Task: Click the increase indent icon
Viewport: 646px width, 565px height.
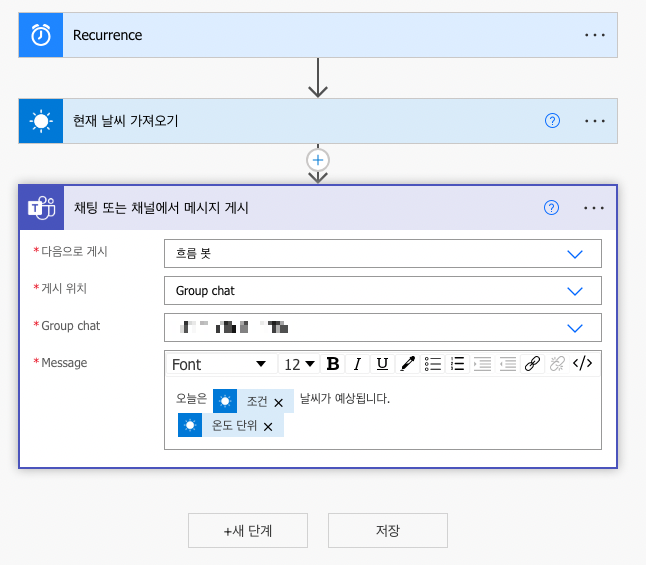Action: tap(482, 364)
